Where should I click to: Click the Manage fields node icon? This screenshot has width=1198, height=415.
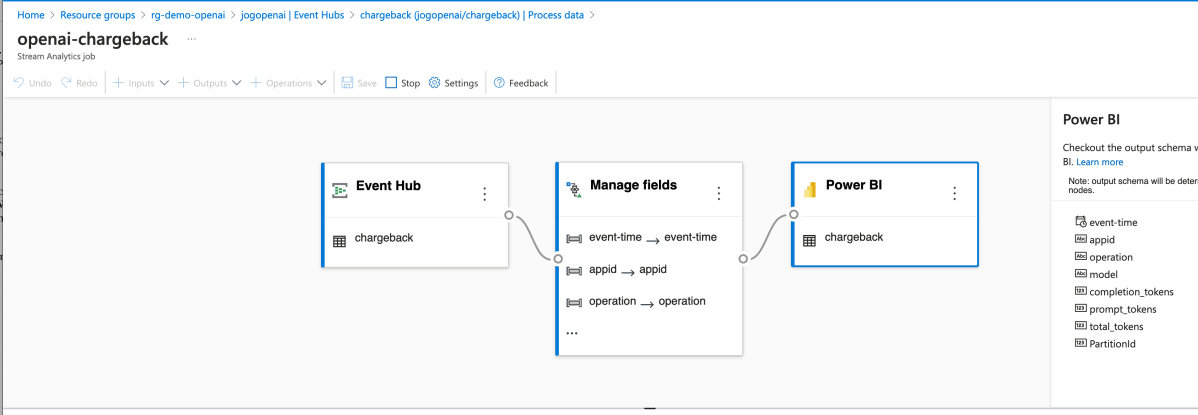573,187
